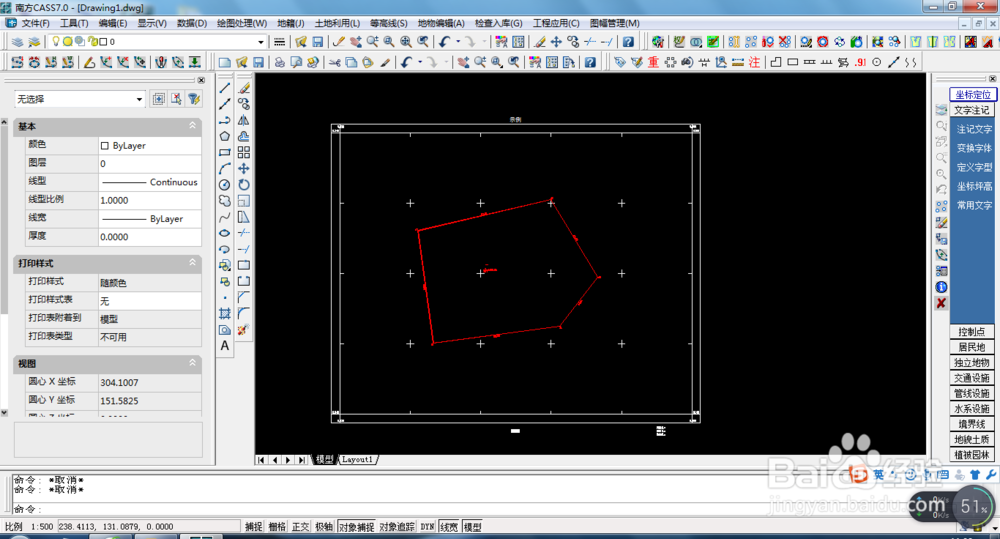Image resolution: width=1000 pixels, height=539 pixels.
Task: Click the 控制点 panel button
Action: click(971, 332)
